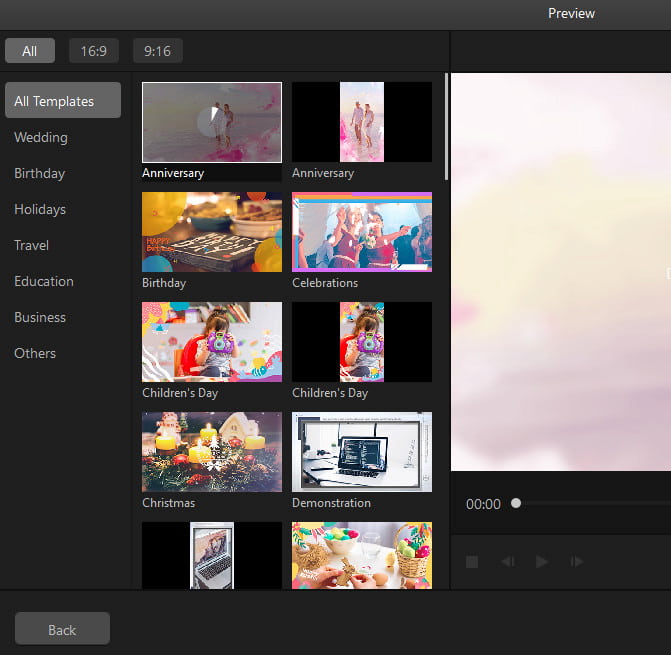Click the stop playback icon
671x655 pixels.
point(472,562)
